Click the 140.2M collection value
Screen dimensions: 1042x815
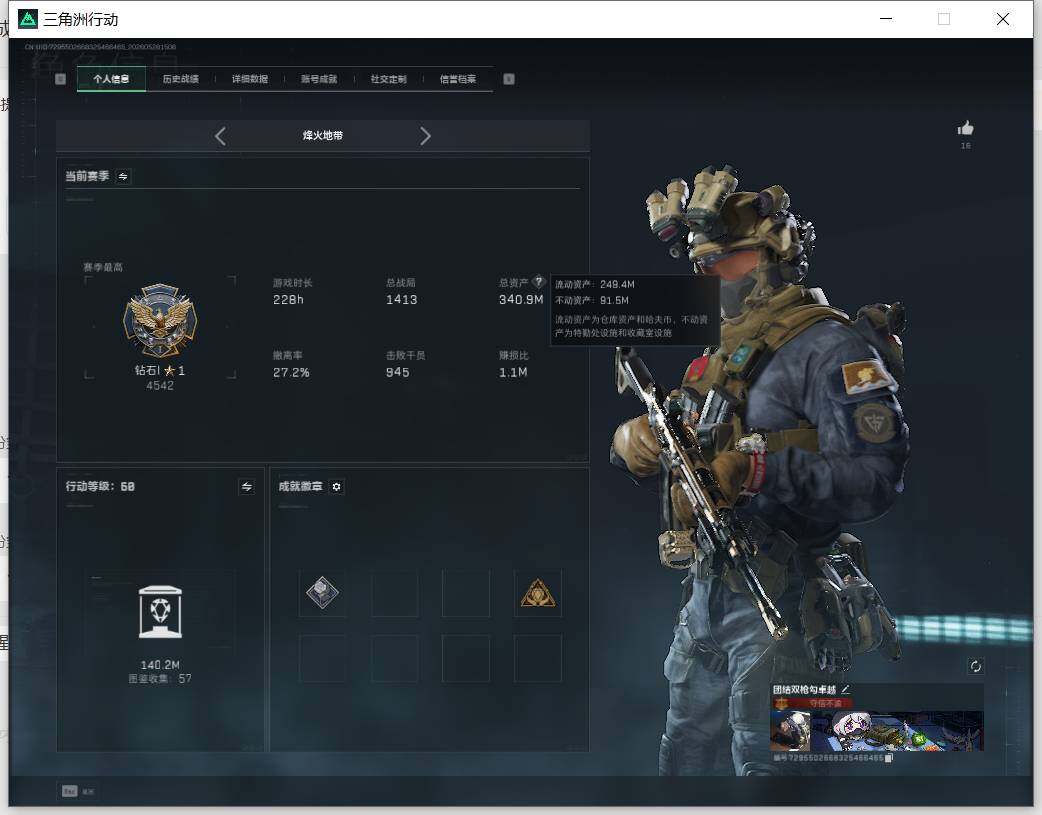pyautogui.click(x=160, y=665)
